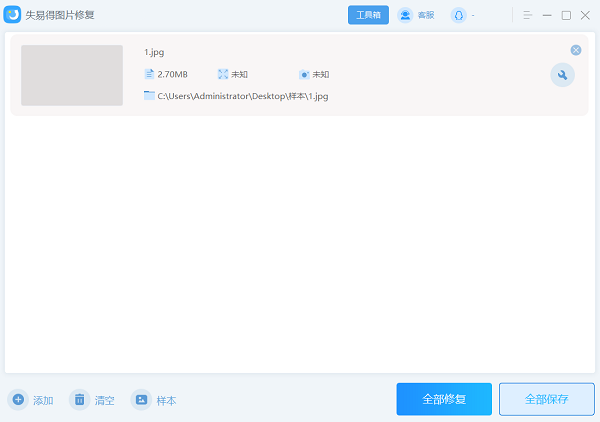
Task: Open the 失易得图片修复 app logo
Action: coord(12,15)
